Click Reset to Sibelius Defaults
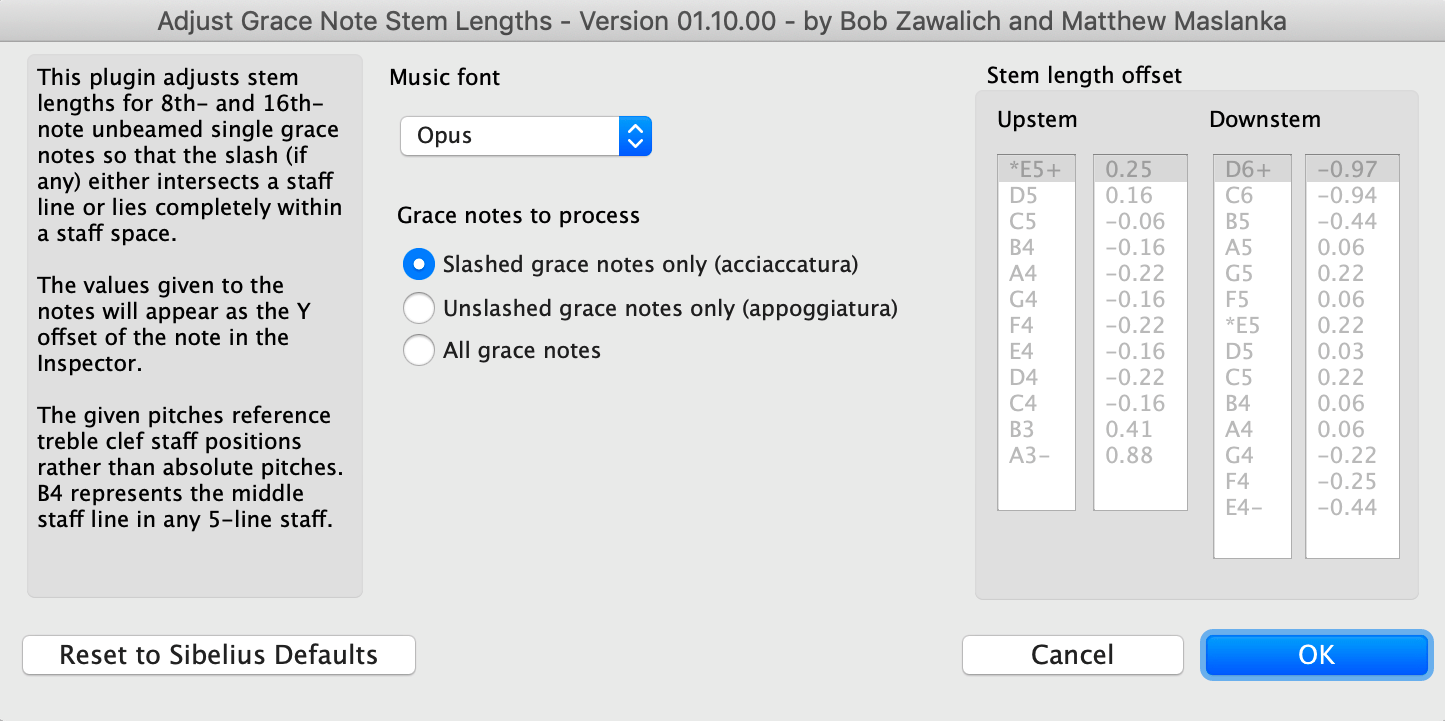 [218, 655]
